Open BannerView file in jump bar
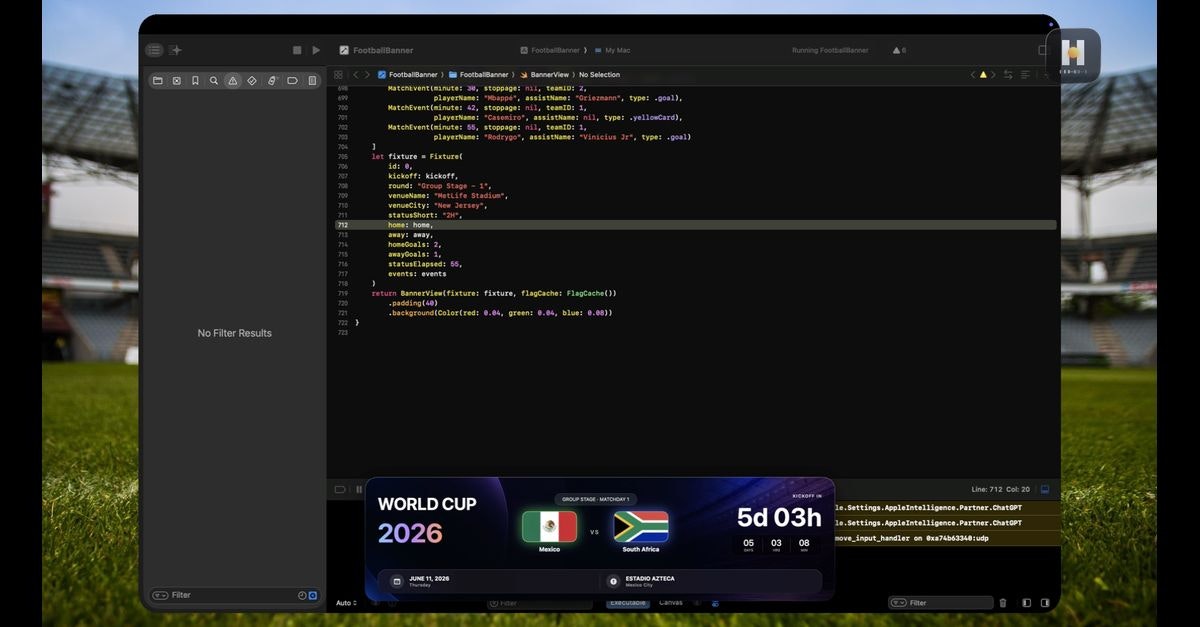Screen dimensions: 1200x627 tap(543, 75)
